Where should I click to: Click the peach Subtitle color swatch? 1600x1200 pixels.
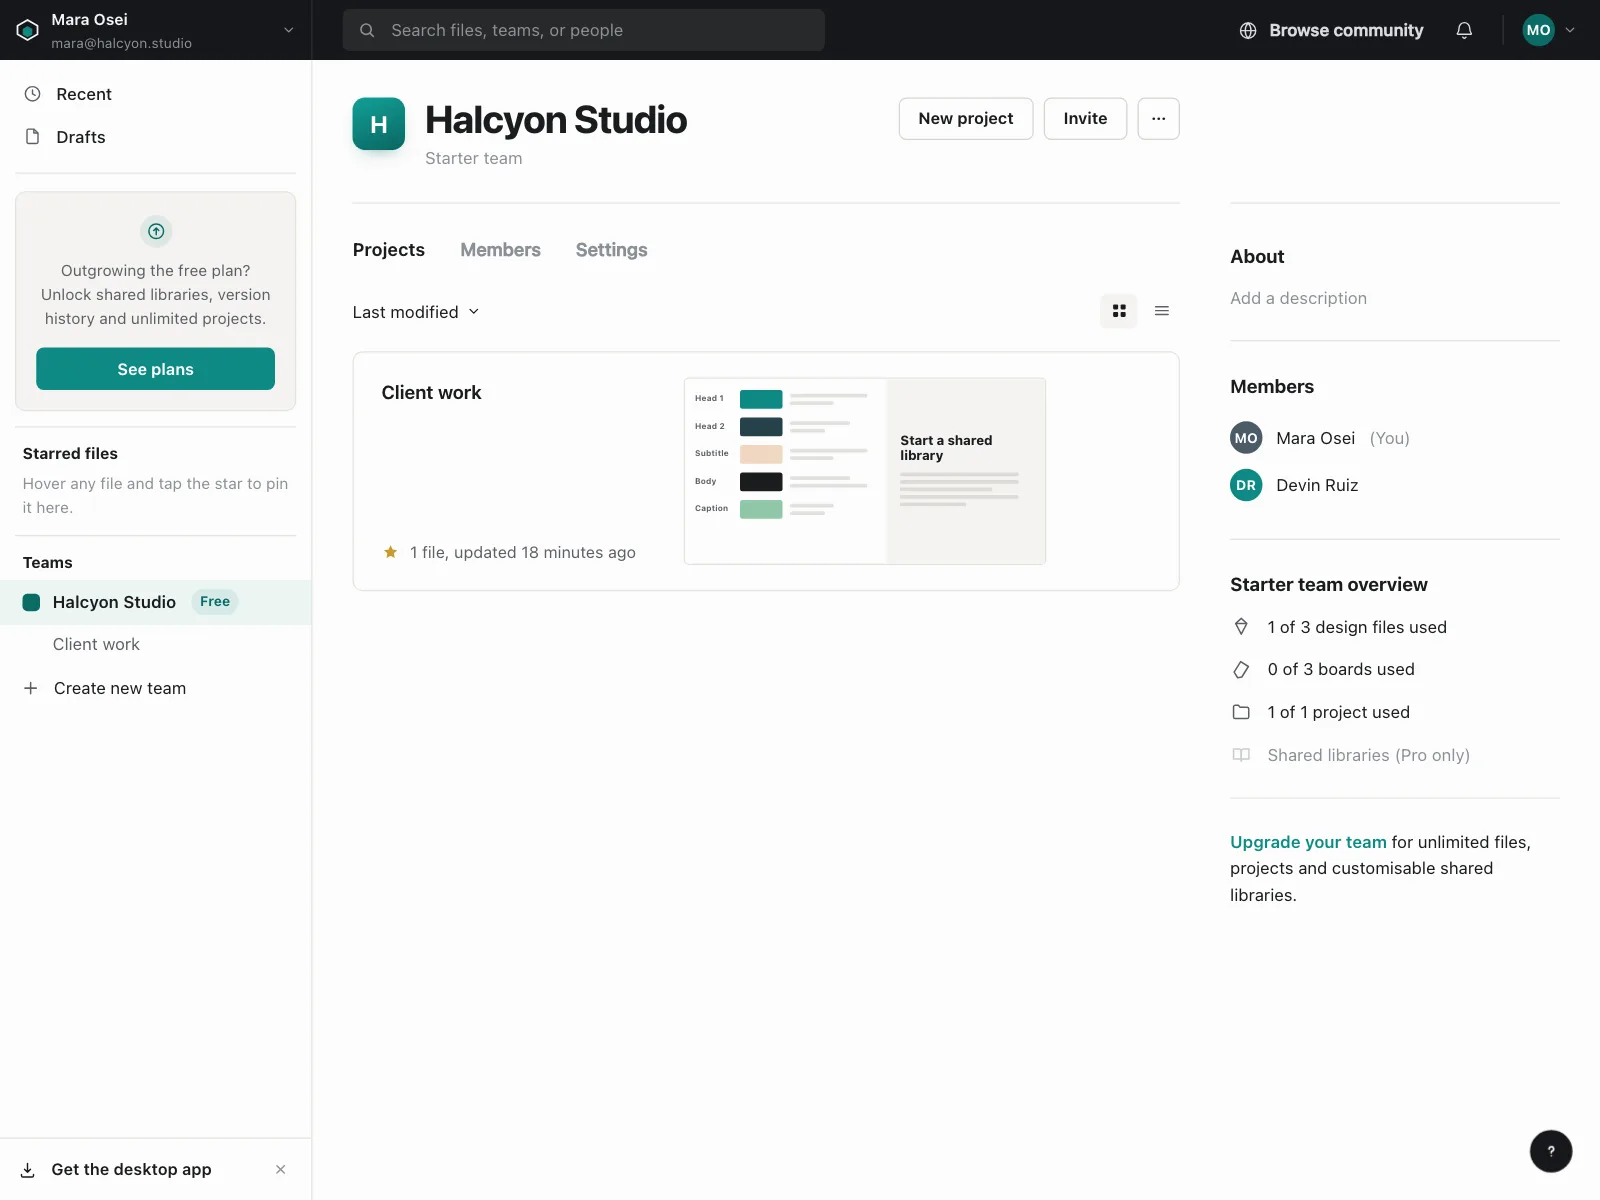pyautogui.click(x=761, y=454)
